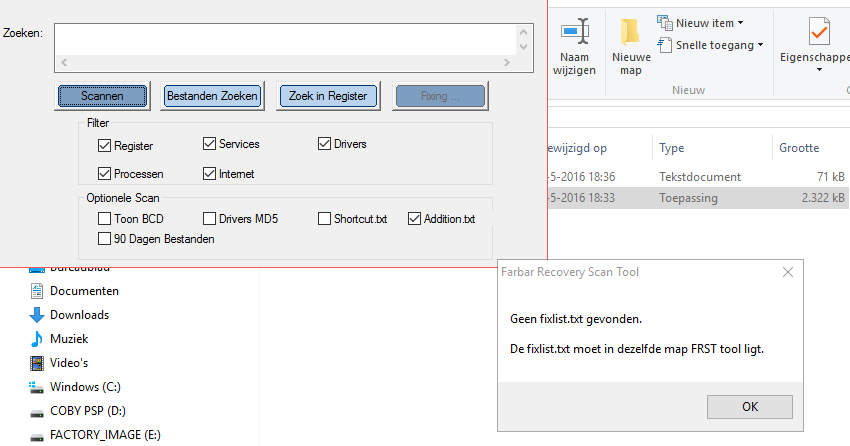The image size is (850, 446).
Task: Open the Windows (C:) drive
Action: click(85, 387)
